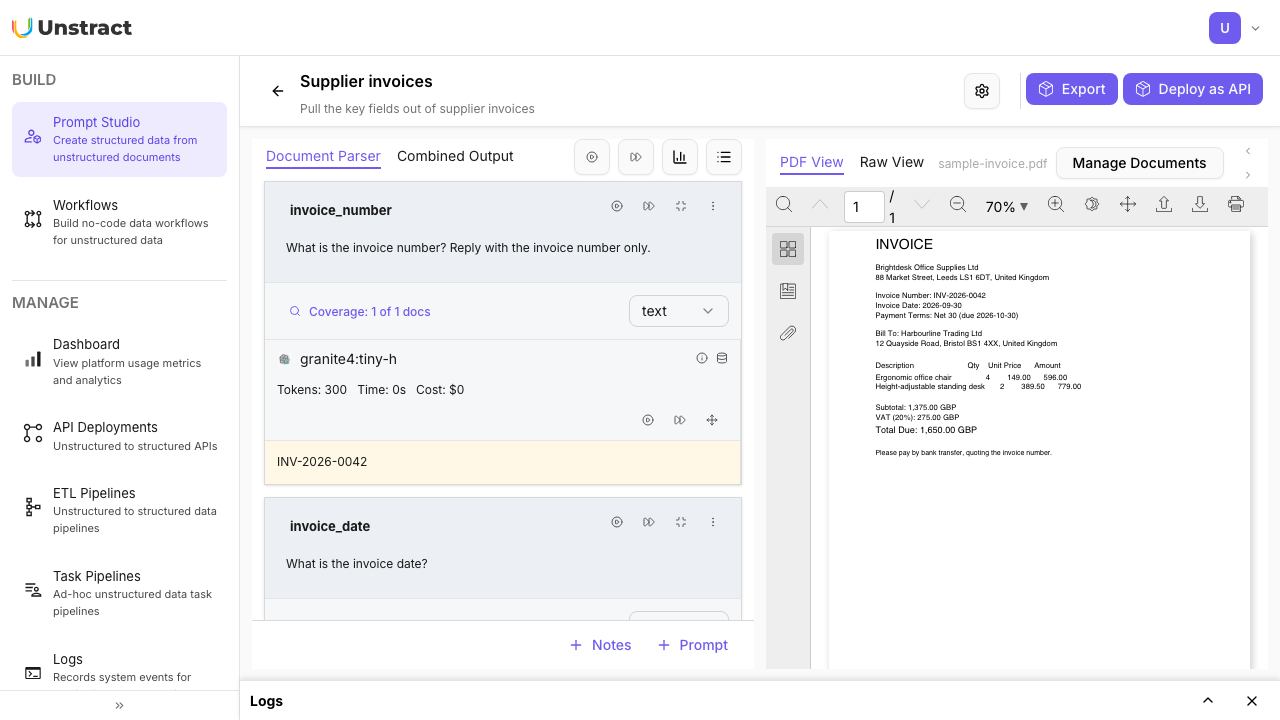Run the invoice_date prompt for current document
Image resolution: width=1280 pixels, height=720 pixels.
point(617,522)
